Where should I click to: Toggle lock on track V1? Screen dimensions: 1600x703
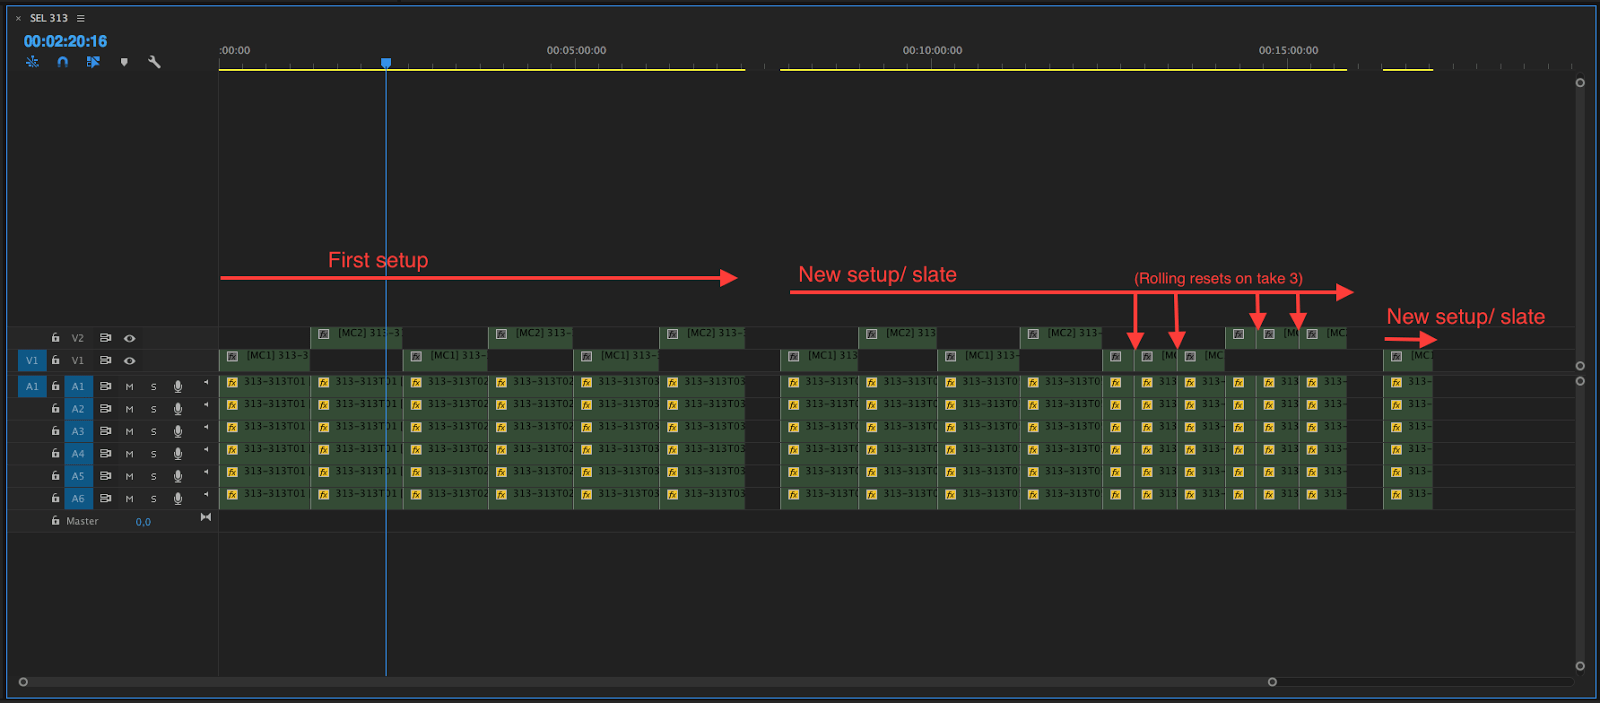click(55, 360)
